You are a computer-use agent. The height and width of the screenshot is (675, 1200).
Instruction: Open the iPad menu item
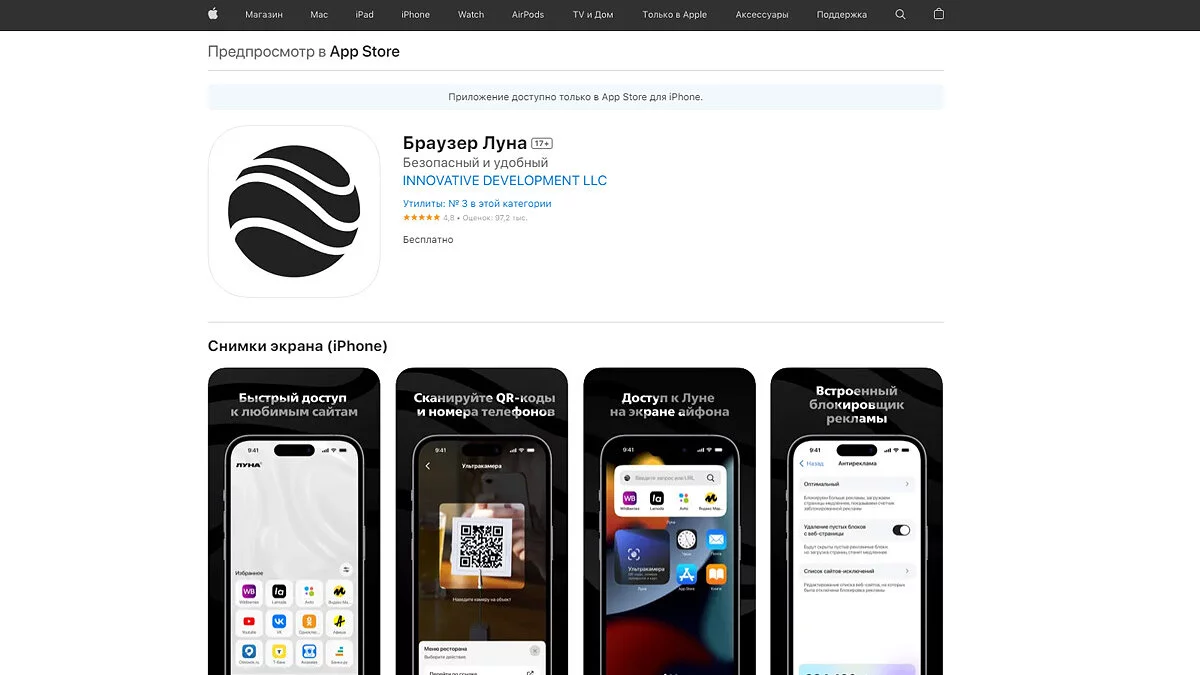coord(365,15)
